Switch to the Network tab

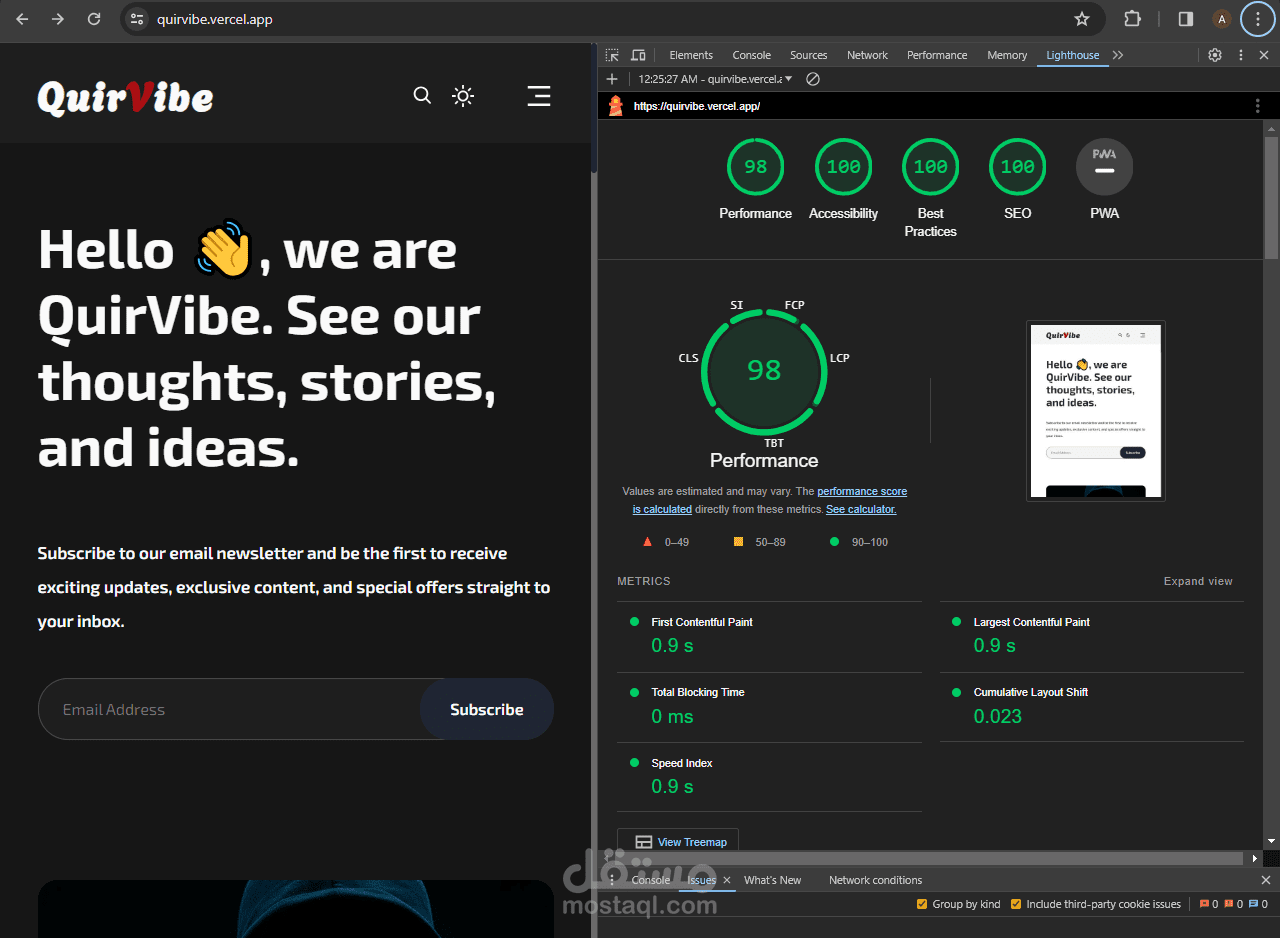[x=867, y=55]
